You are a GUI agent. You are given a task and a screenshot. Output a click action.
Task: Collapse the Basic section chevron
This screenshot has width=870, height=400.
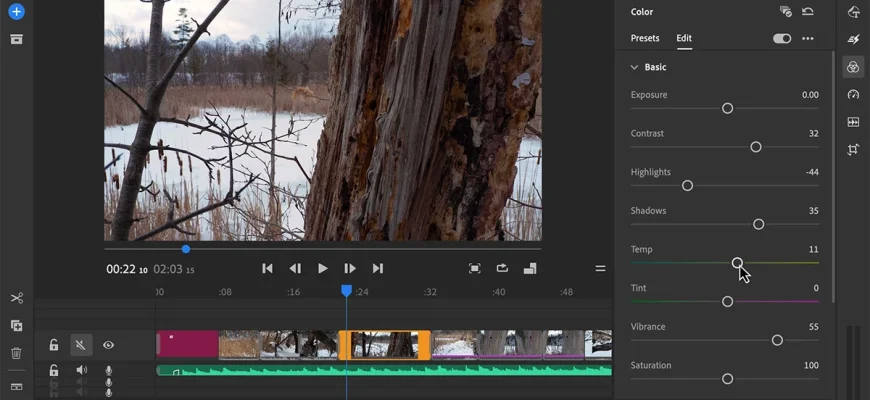coord(634,67)
